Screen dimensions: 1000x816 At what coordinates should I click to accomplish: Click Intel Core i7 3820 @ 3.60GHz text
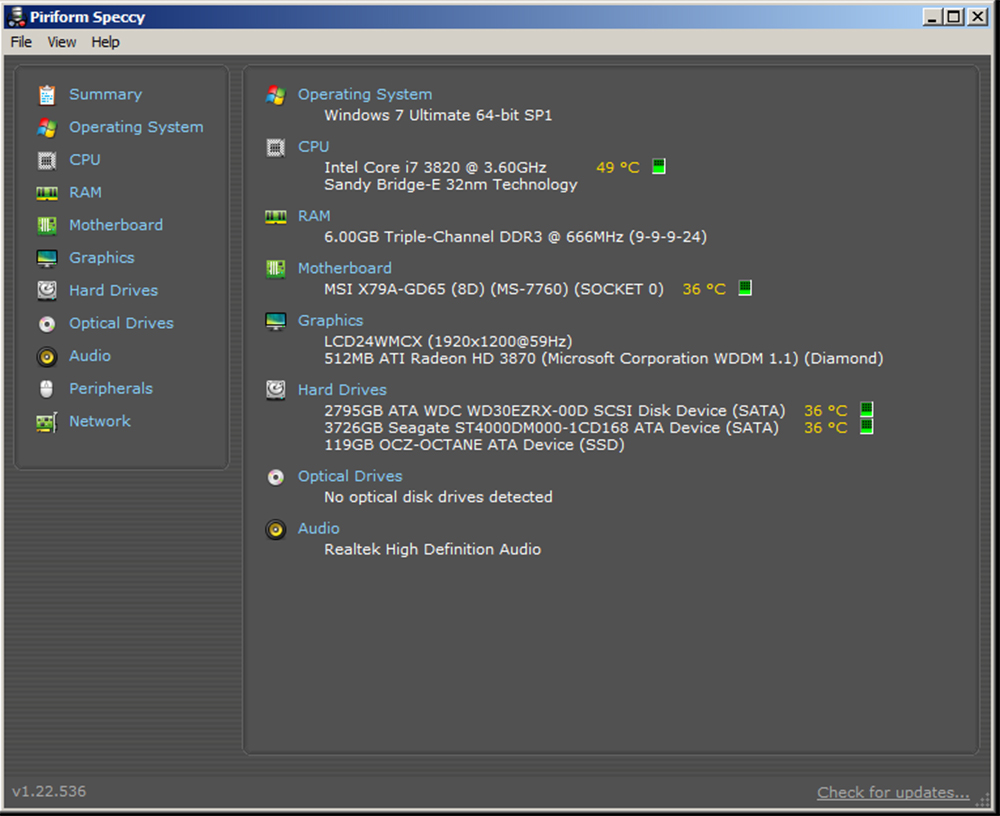[436, 168]
